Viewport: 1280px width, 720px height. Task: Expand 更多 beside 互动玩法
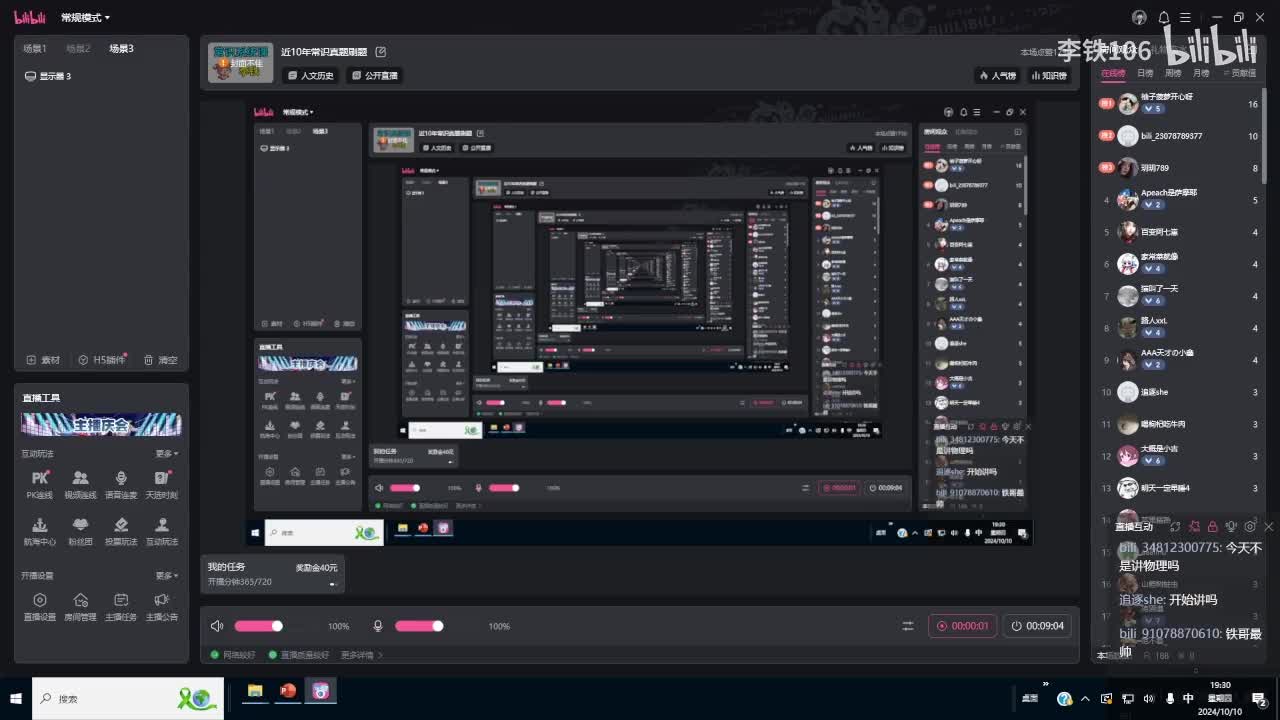point(167,454)
